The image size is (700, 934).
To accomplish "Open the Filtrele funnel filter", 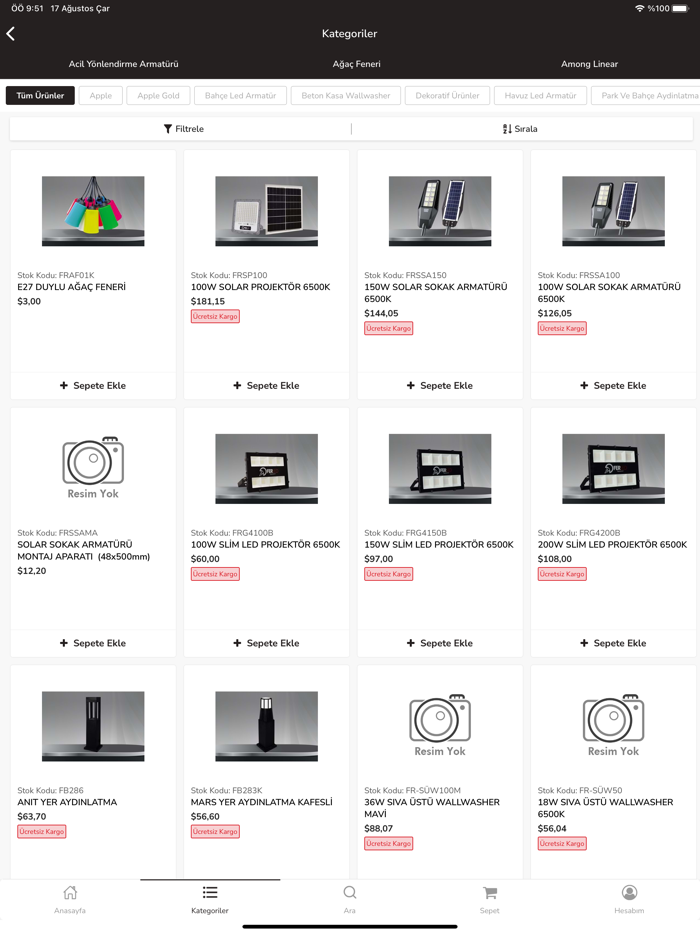I will pyautogui.click(x=183, y=129).
